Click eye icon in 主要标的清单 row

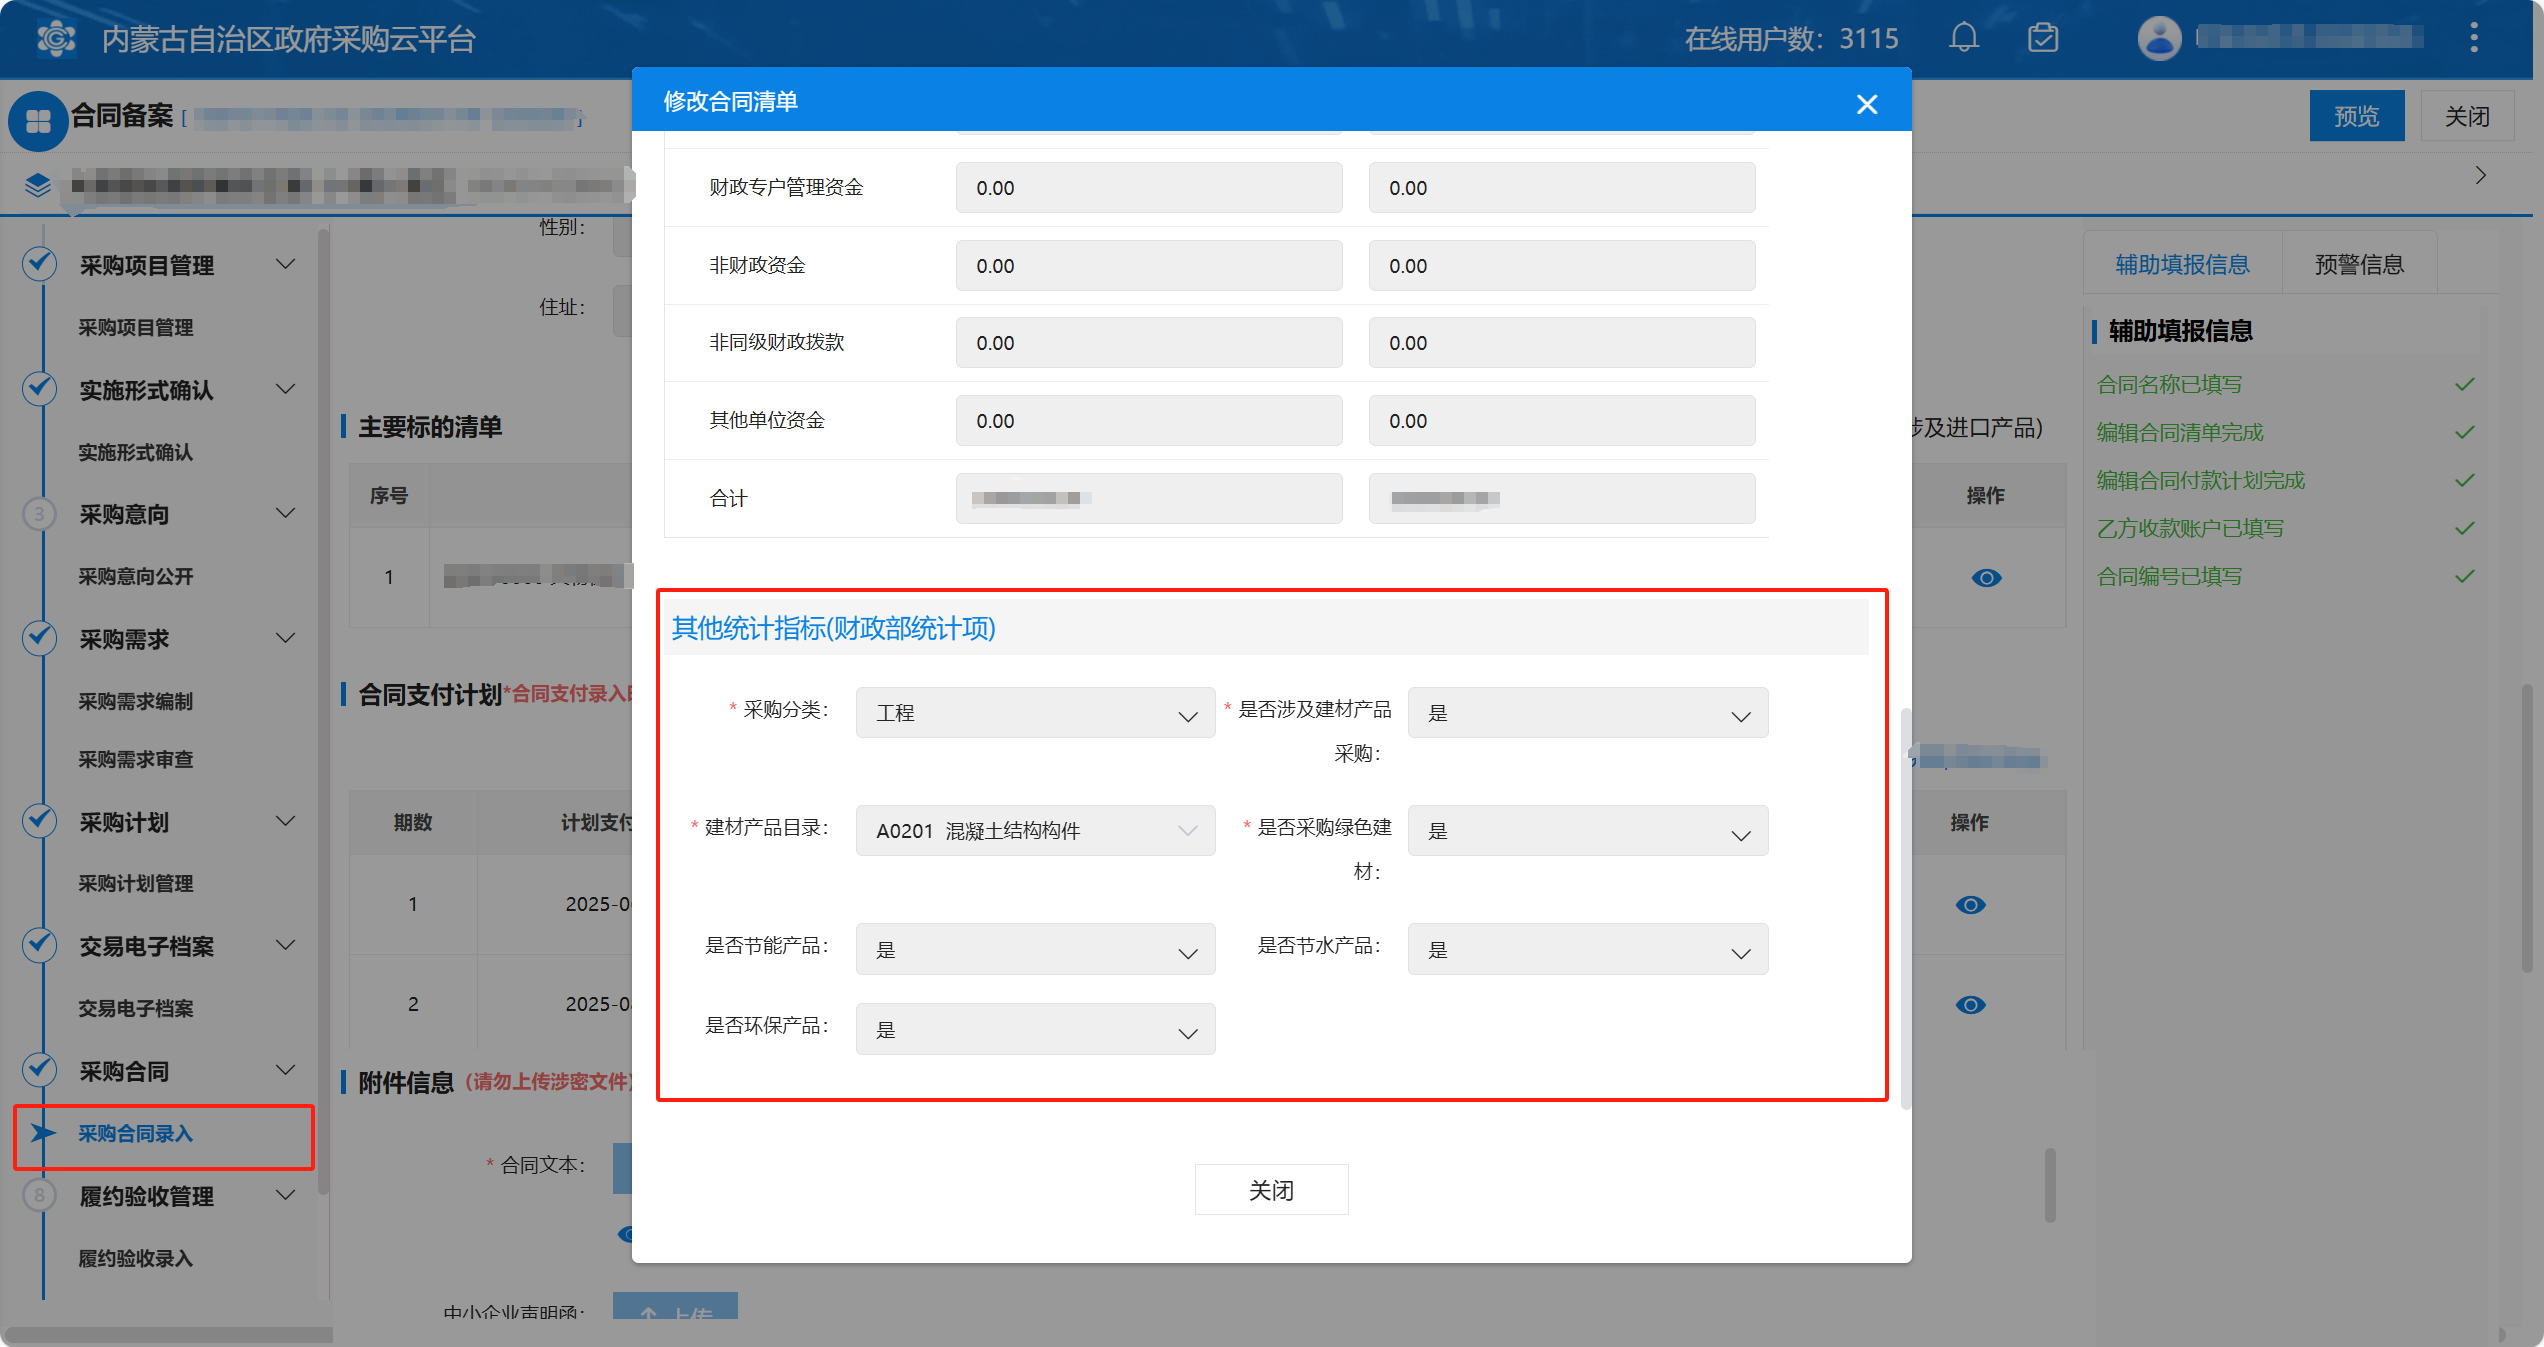tap(1986, 578)
